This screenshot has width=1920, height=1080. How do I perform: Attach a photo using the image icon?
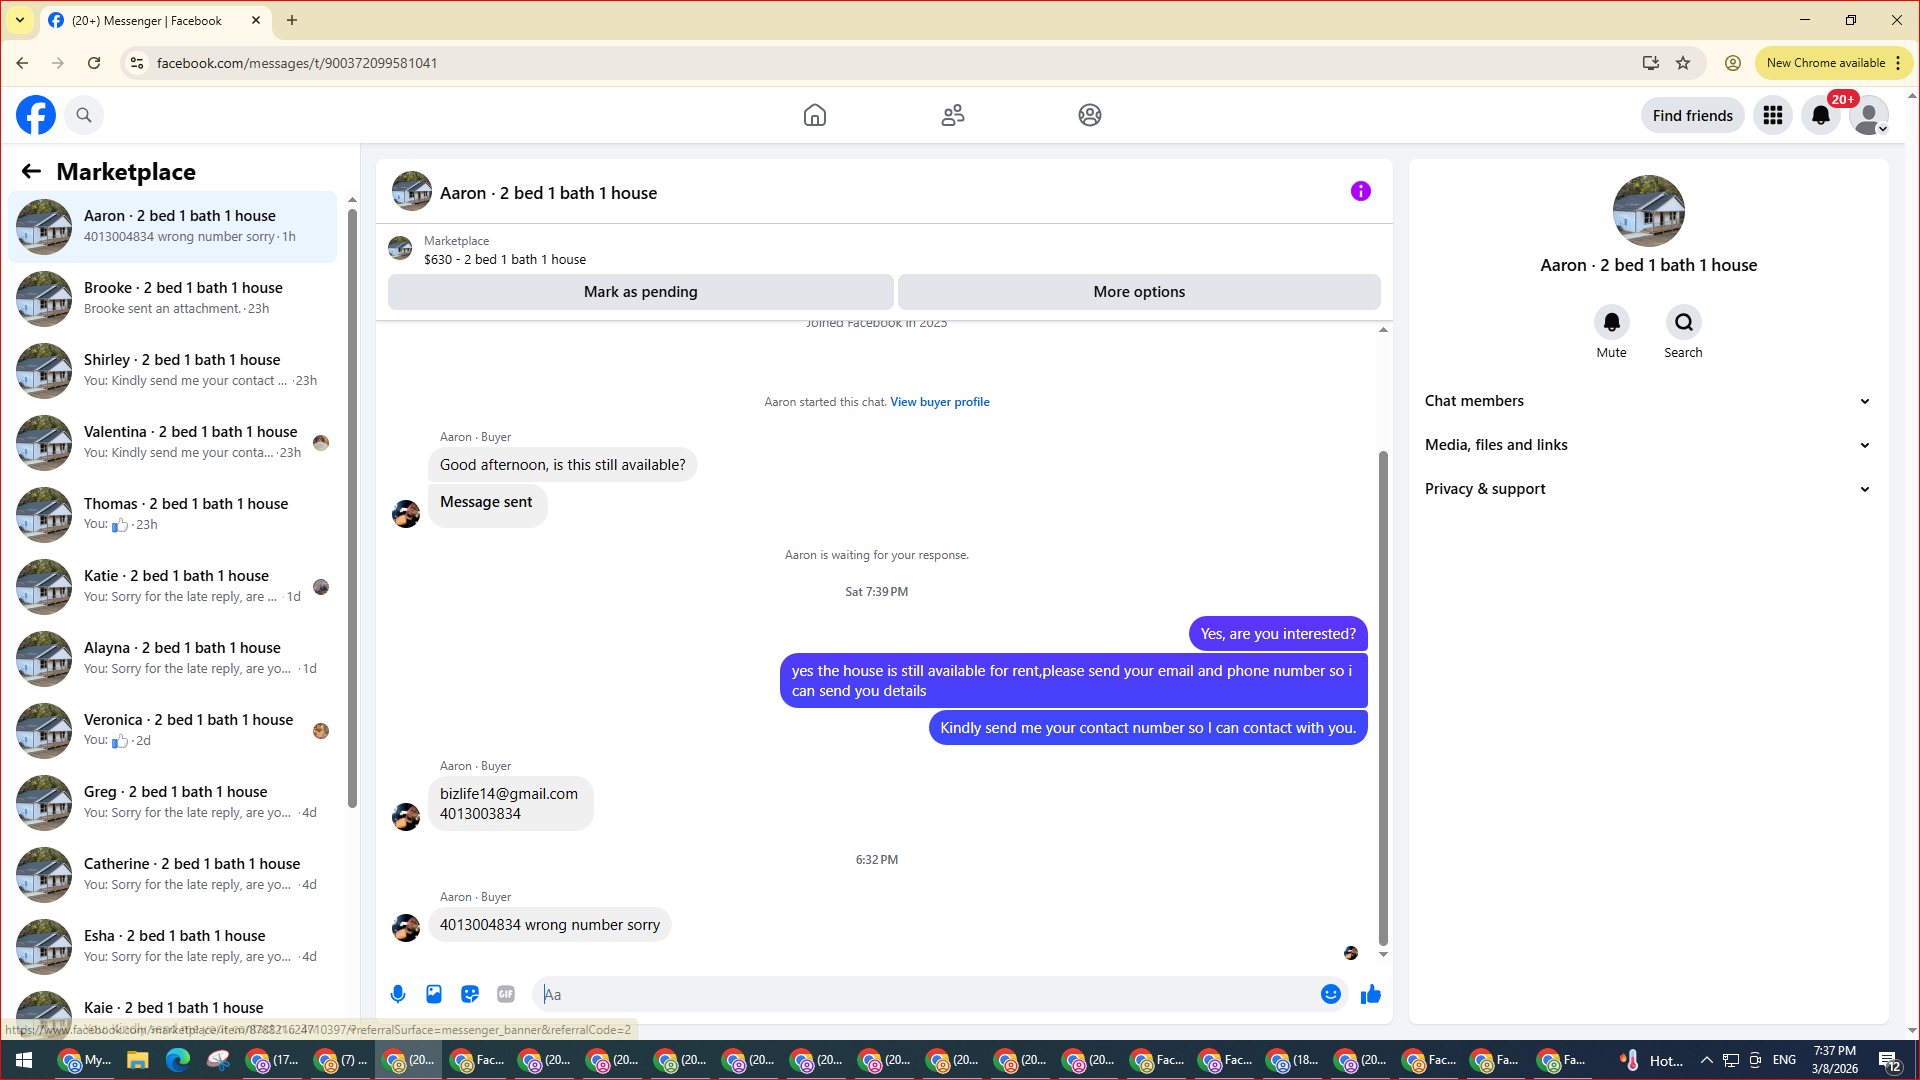[x=434, y=994]
